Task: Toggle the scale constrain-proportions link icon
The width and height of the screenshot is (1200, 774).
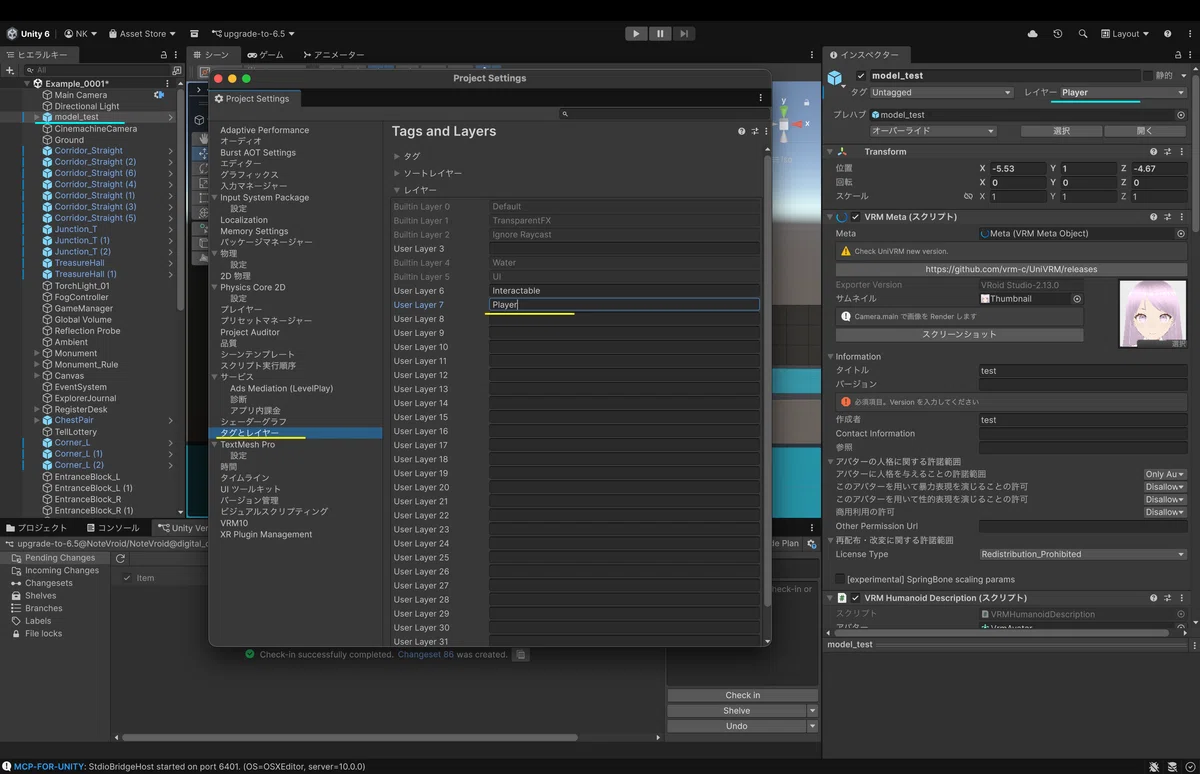Action: [968, 197]
